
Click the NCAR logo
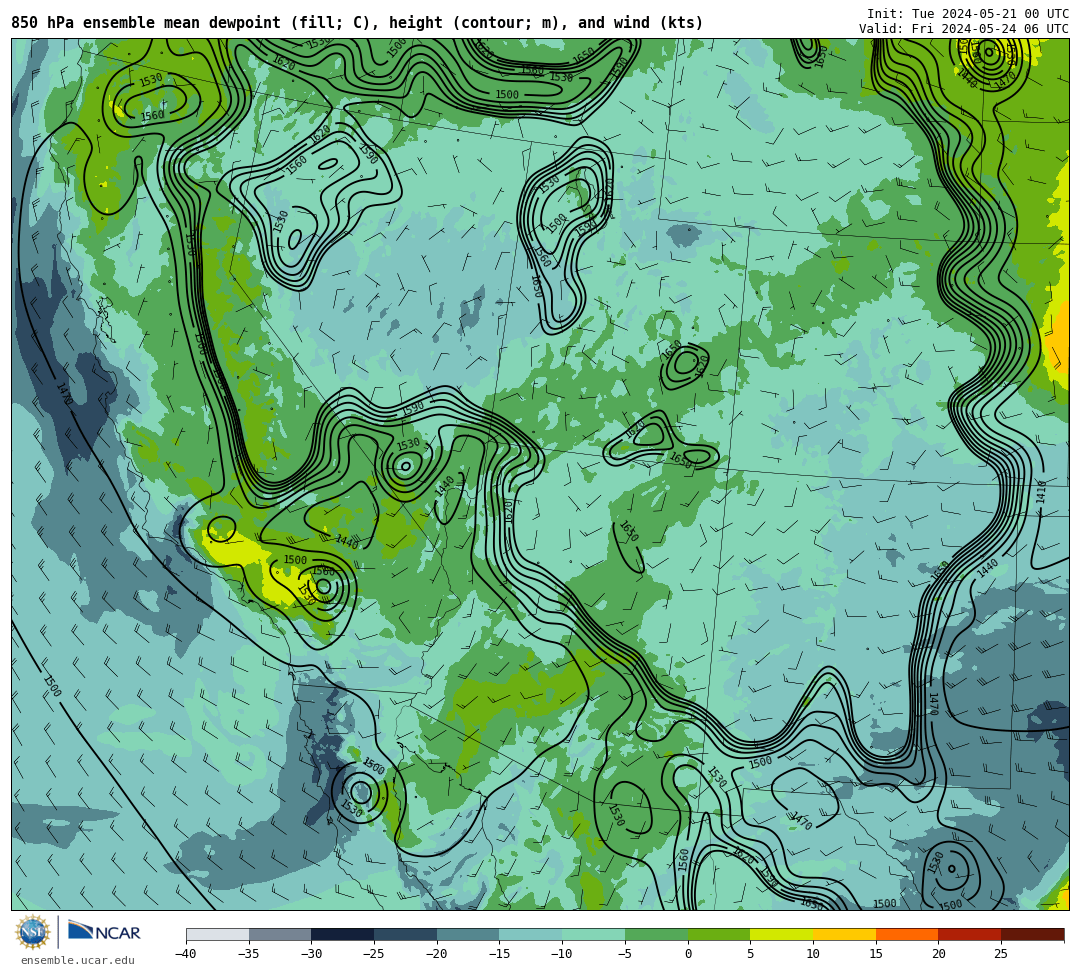click(x=104, y=932)
